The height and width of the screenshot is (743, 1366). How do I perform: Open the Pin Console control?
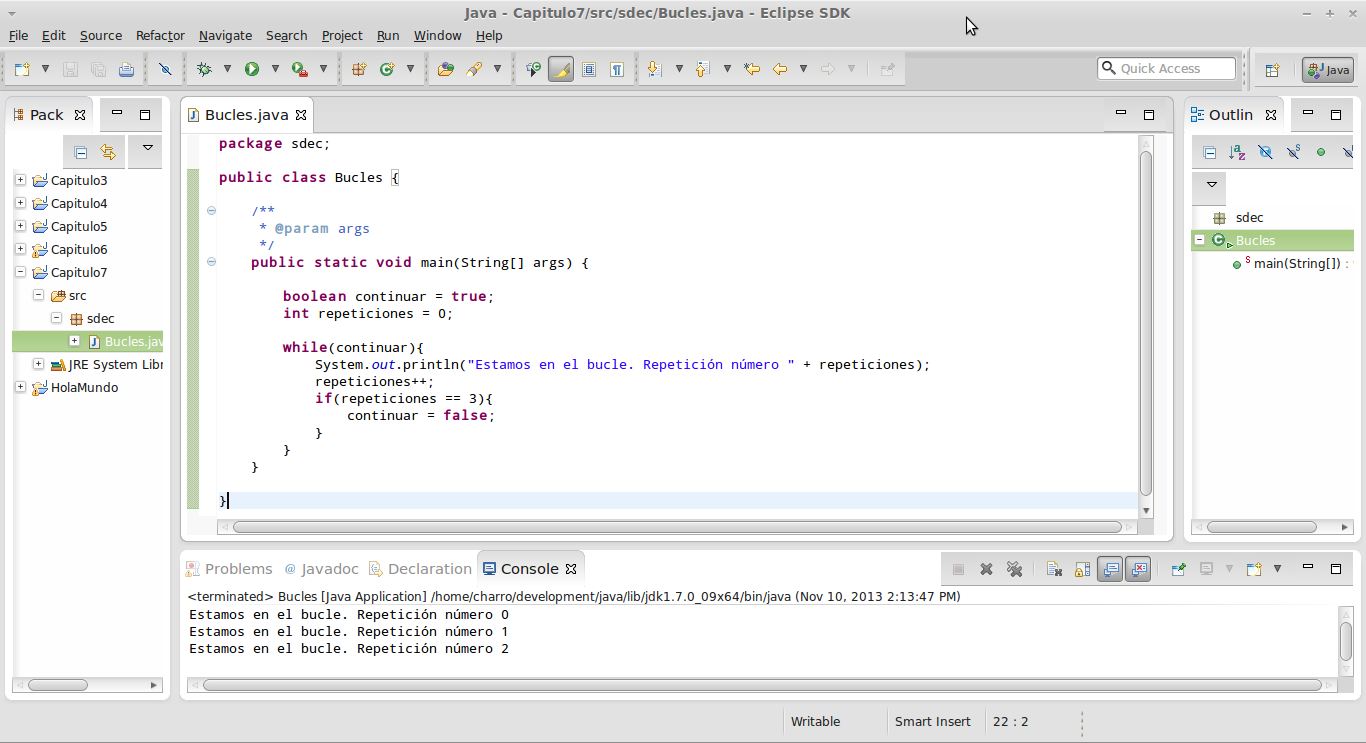tap(1178, 568)
